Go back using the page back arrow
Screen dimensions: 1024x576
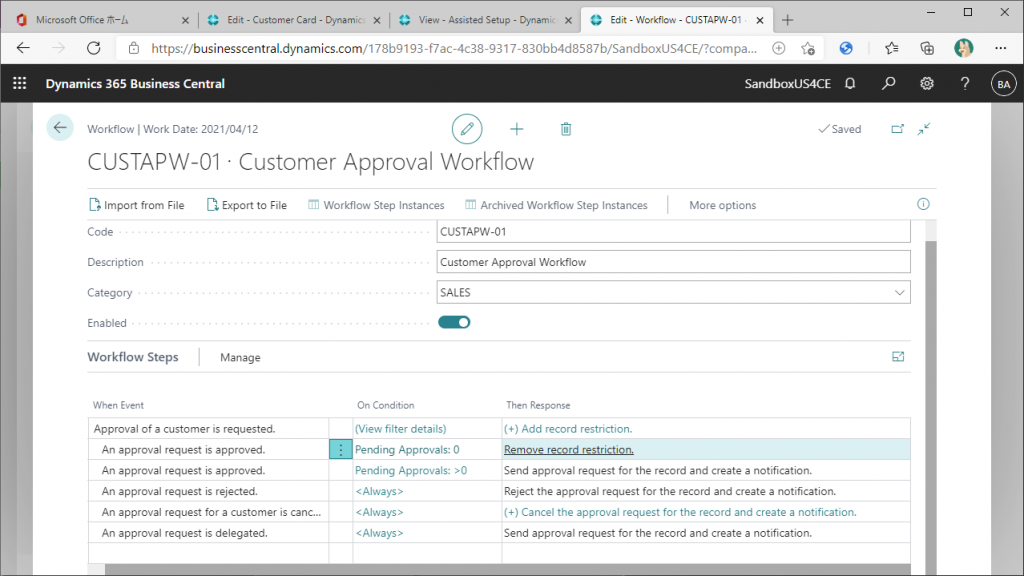[x=60, y=128]
